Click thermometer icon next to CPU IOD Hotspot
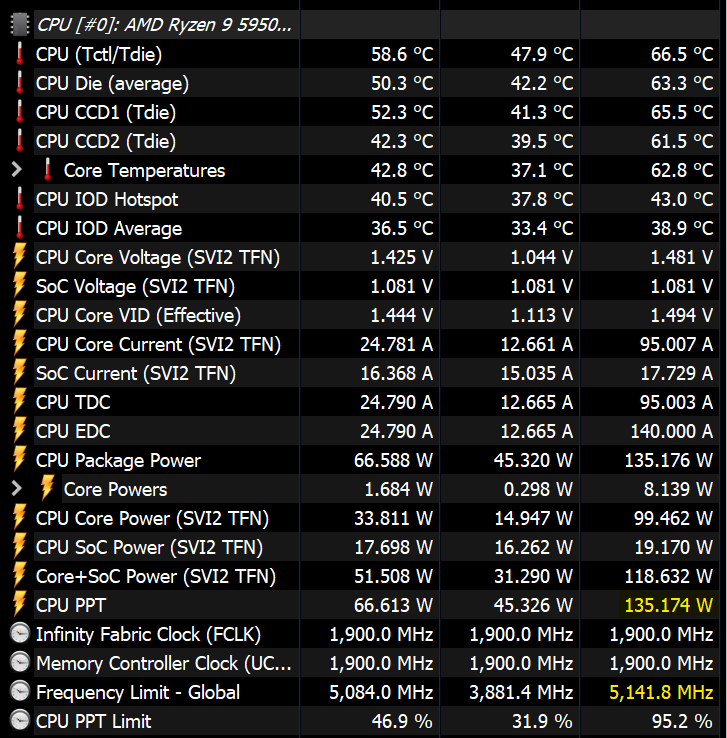Image resolution: width=727 pixels, height=738 pixels. click(19, 199)
